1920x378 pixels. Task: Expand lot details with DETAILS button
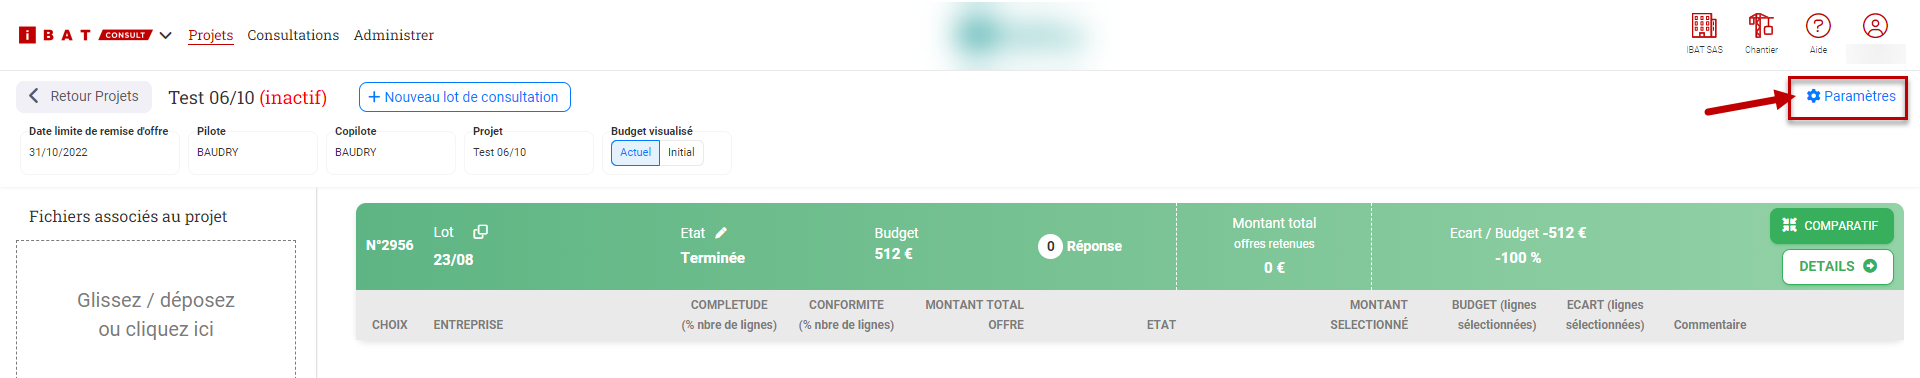tap(1837, 266)
